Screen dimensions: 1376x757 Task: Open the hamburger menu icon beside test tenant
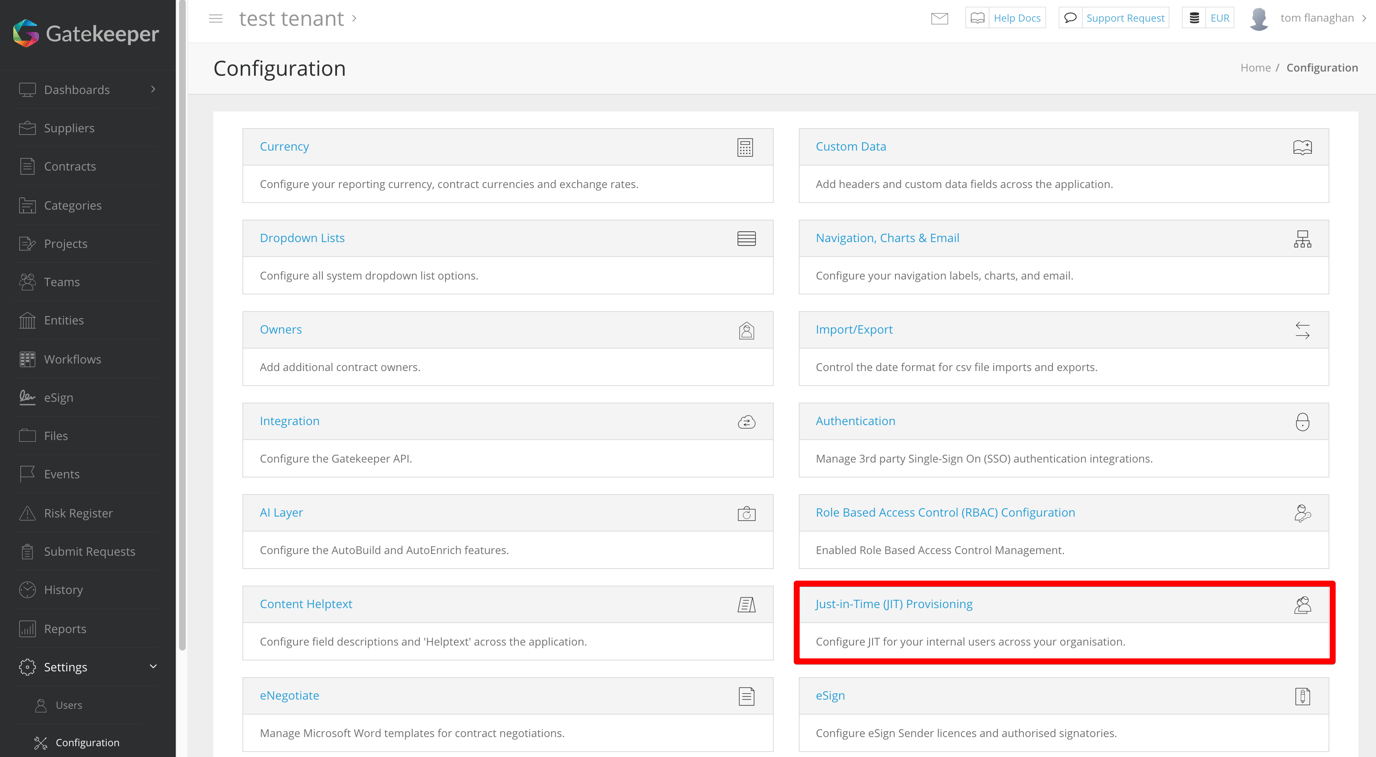pos(216,17)
